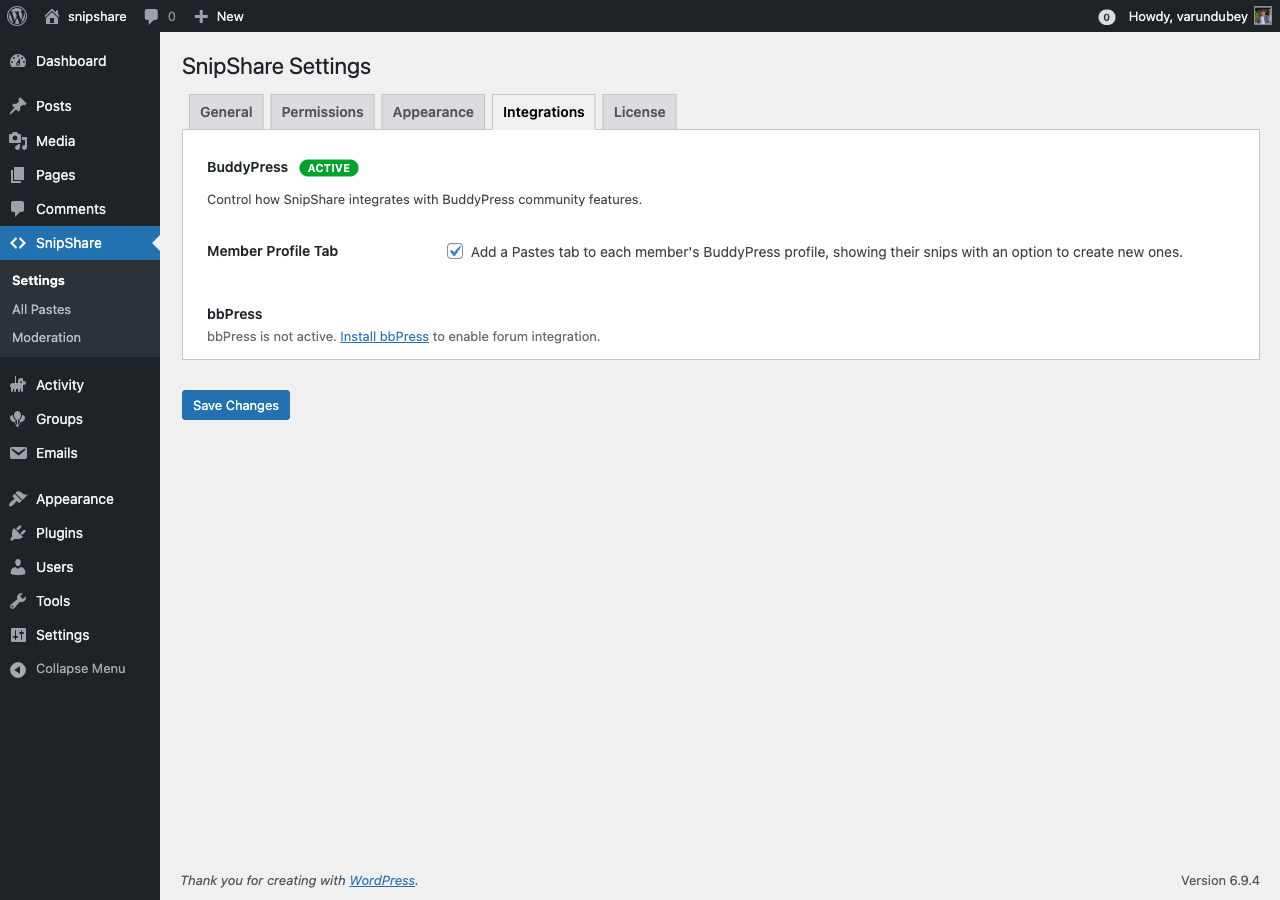This screenshot has height=900, width=1280.
Task: Follow the Install bbPress link
Action: [x=384, y=336]
